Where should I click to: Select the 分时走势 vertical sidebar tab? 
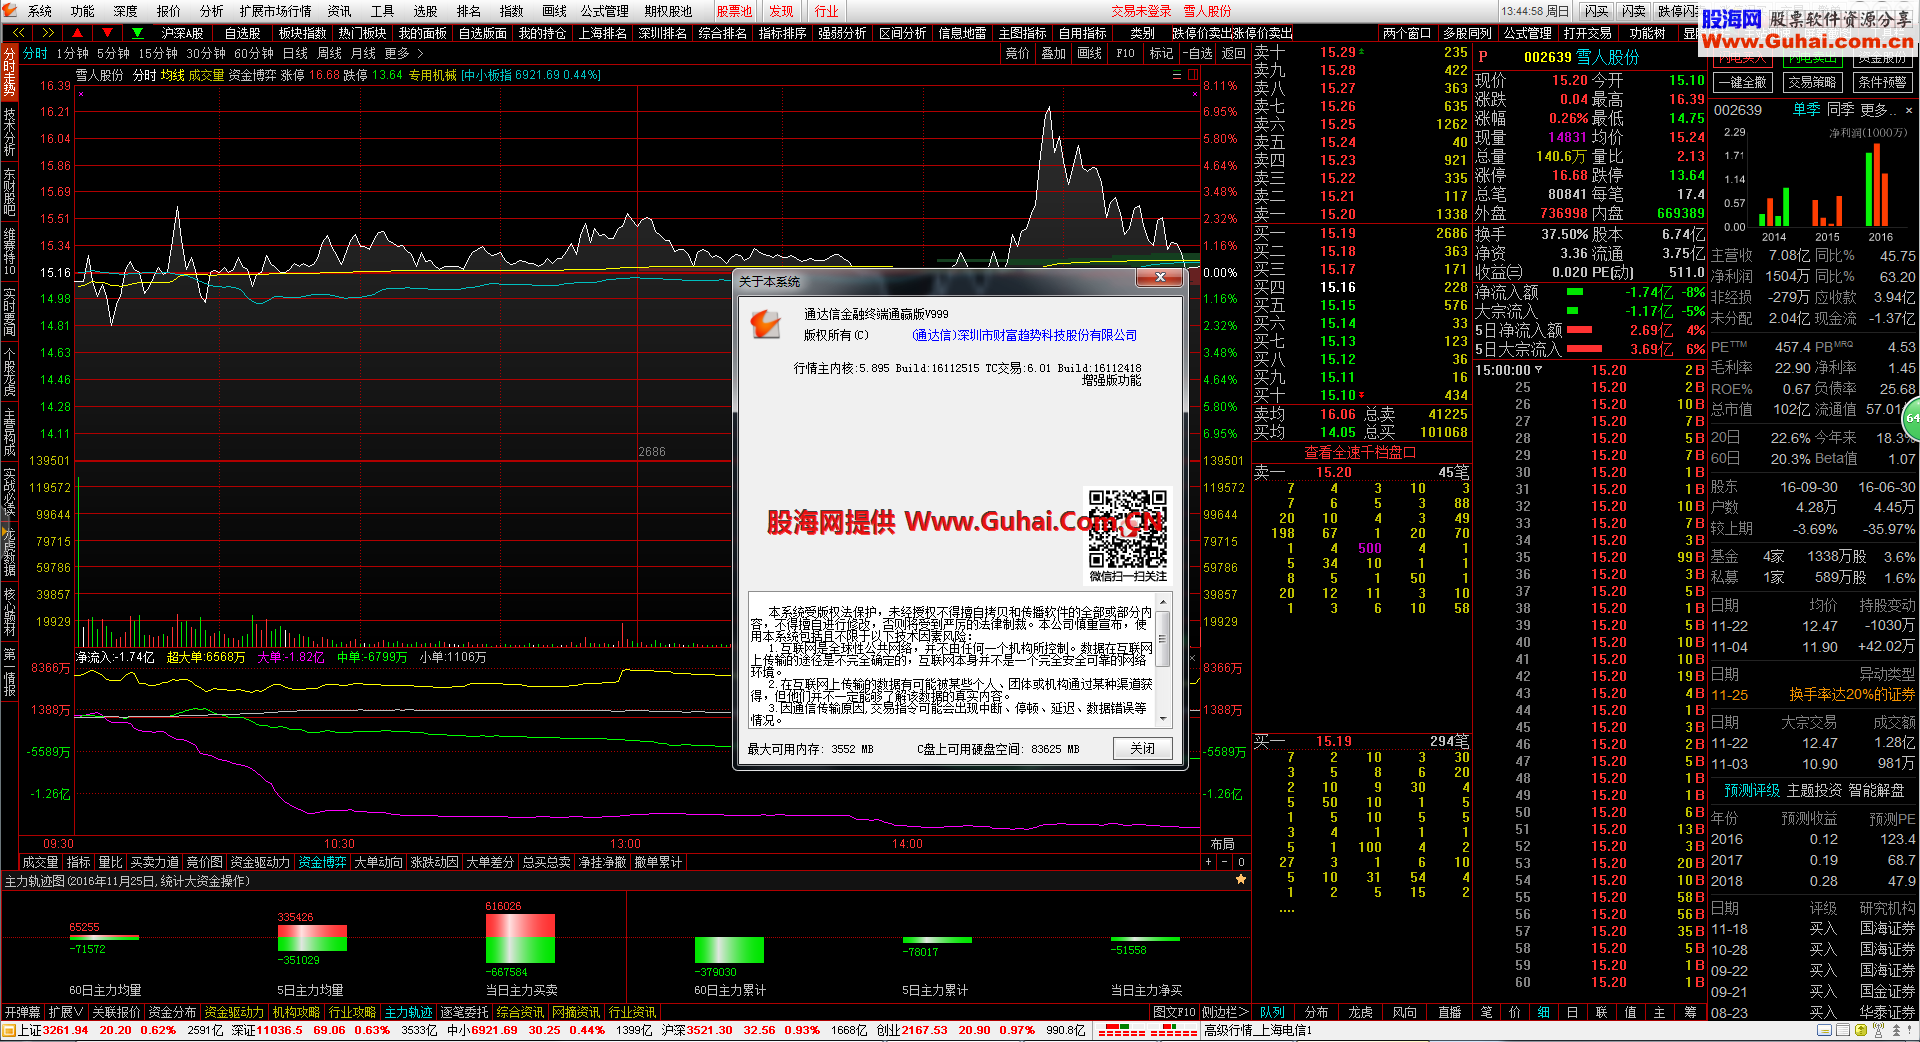tap(9, 72)
